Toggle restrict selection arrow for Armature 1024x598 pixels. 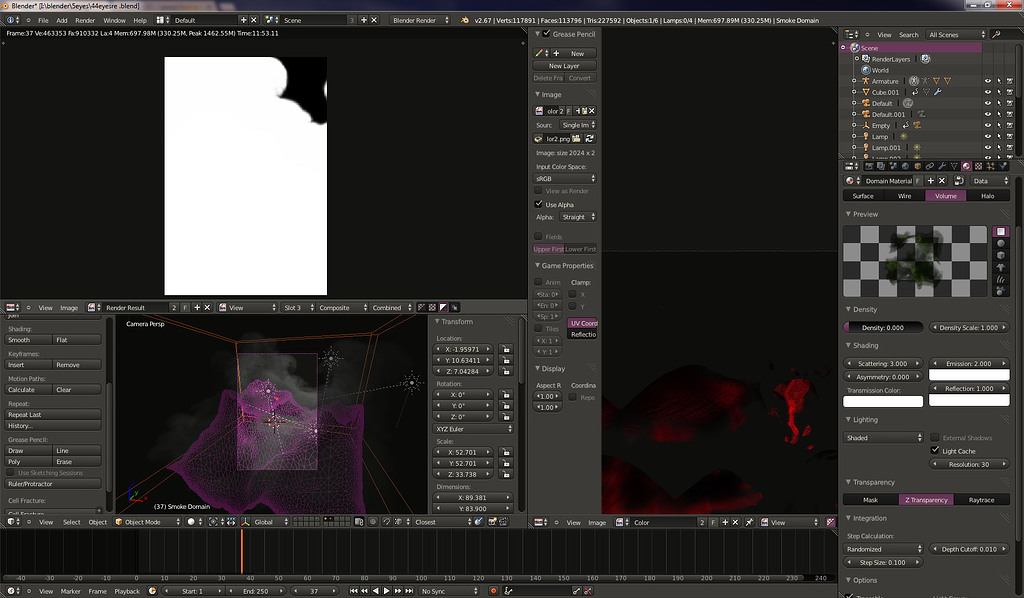999,81
